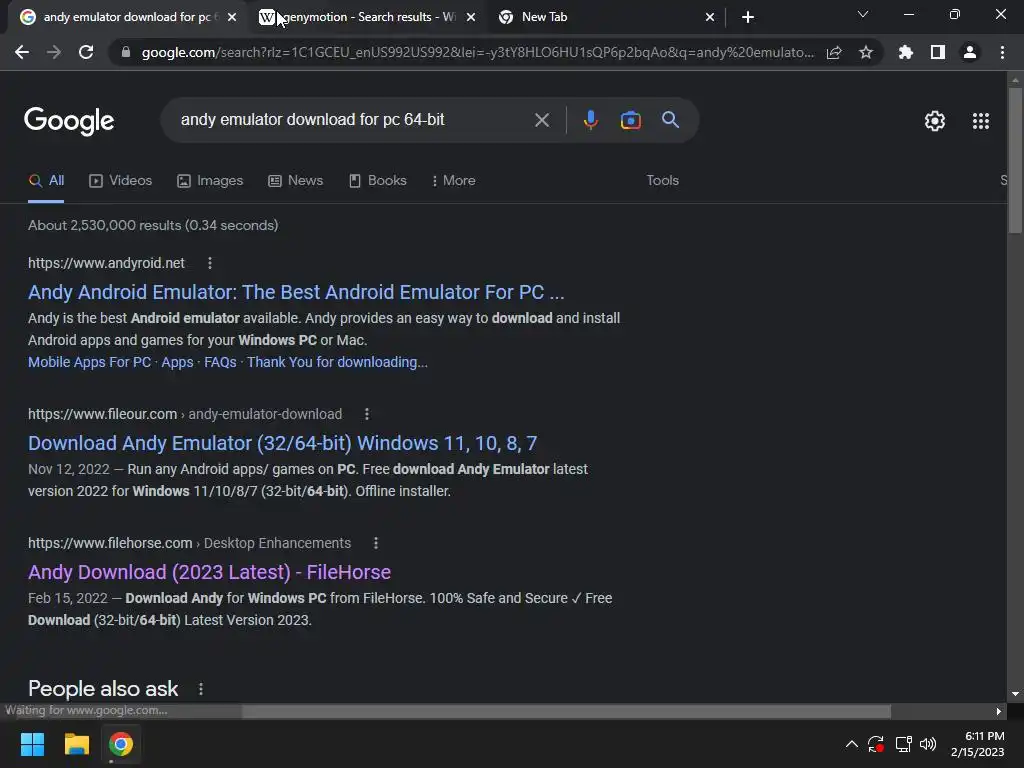Close the New Tab tab
This screenshot has width=1024, height=768.
[710, 17]
